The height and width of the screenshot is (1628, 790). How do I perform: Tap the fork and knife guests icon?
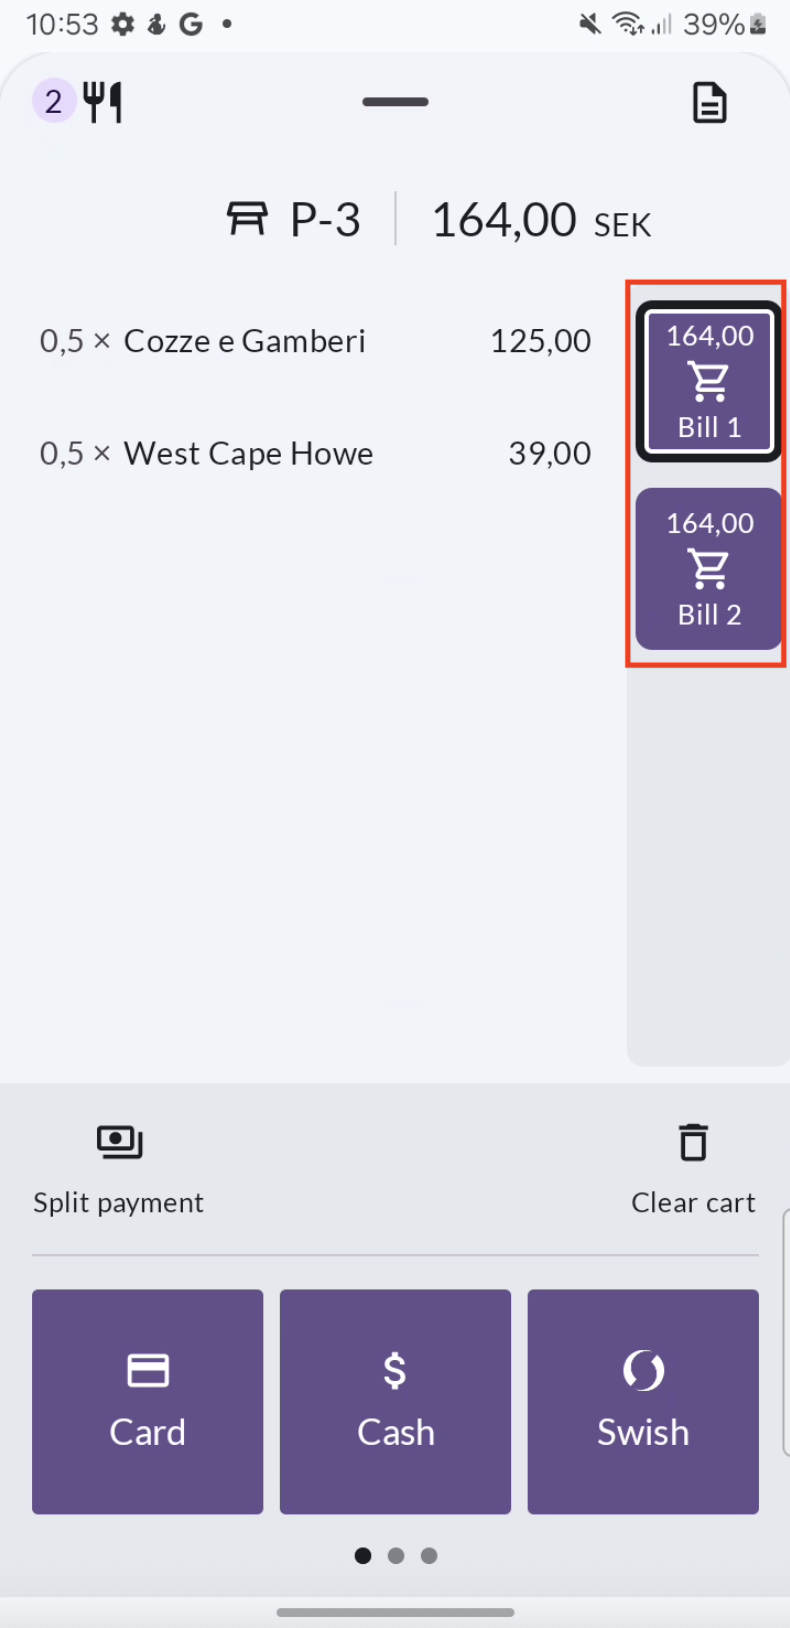click(102, 102)
